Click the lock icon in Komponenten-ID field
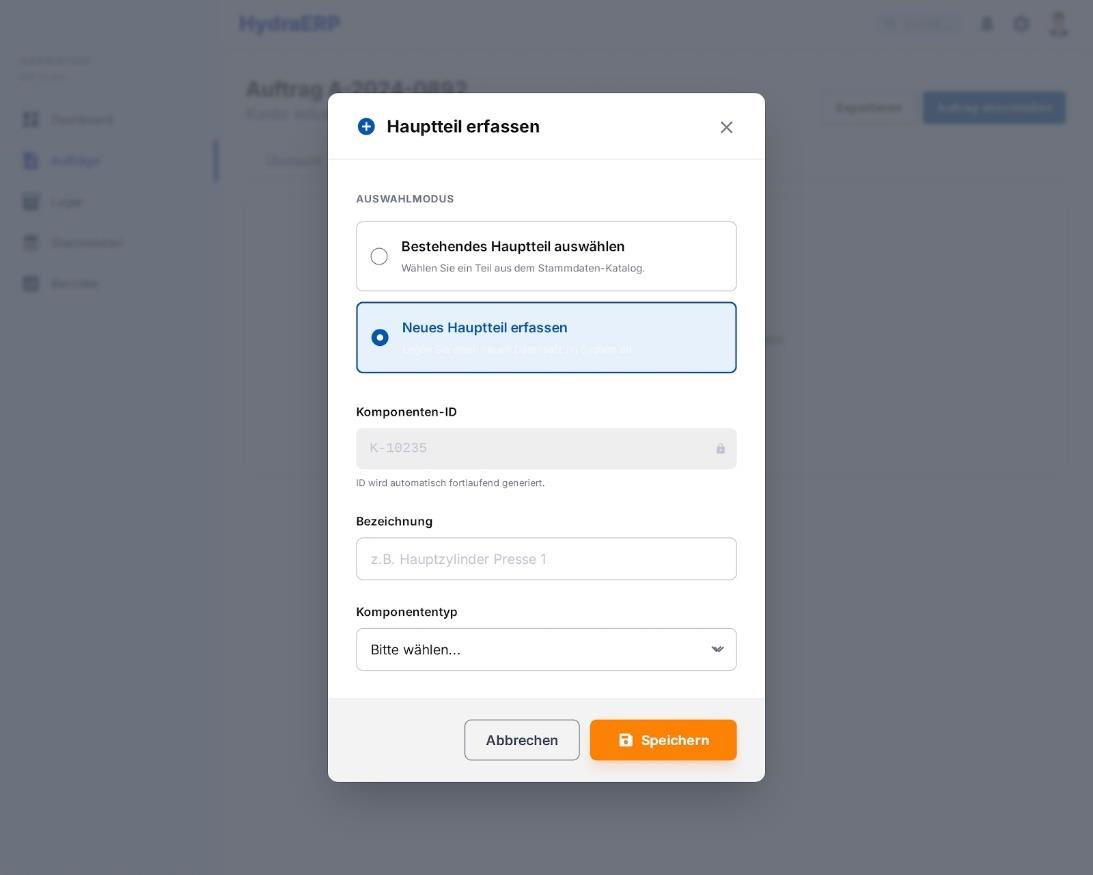 (720, 448)
